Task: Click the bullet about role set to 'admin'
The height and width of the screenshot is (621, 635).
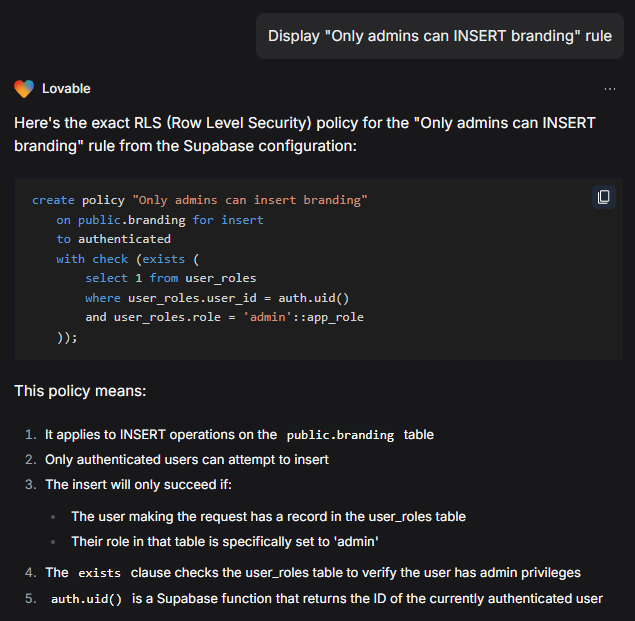Action: [x=224, y=541]
